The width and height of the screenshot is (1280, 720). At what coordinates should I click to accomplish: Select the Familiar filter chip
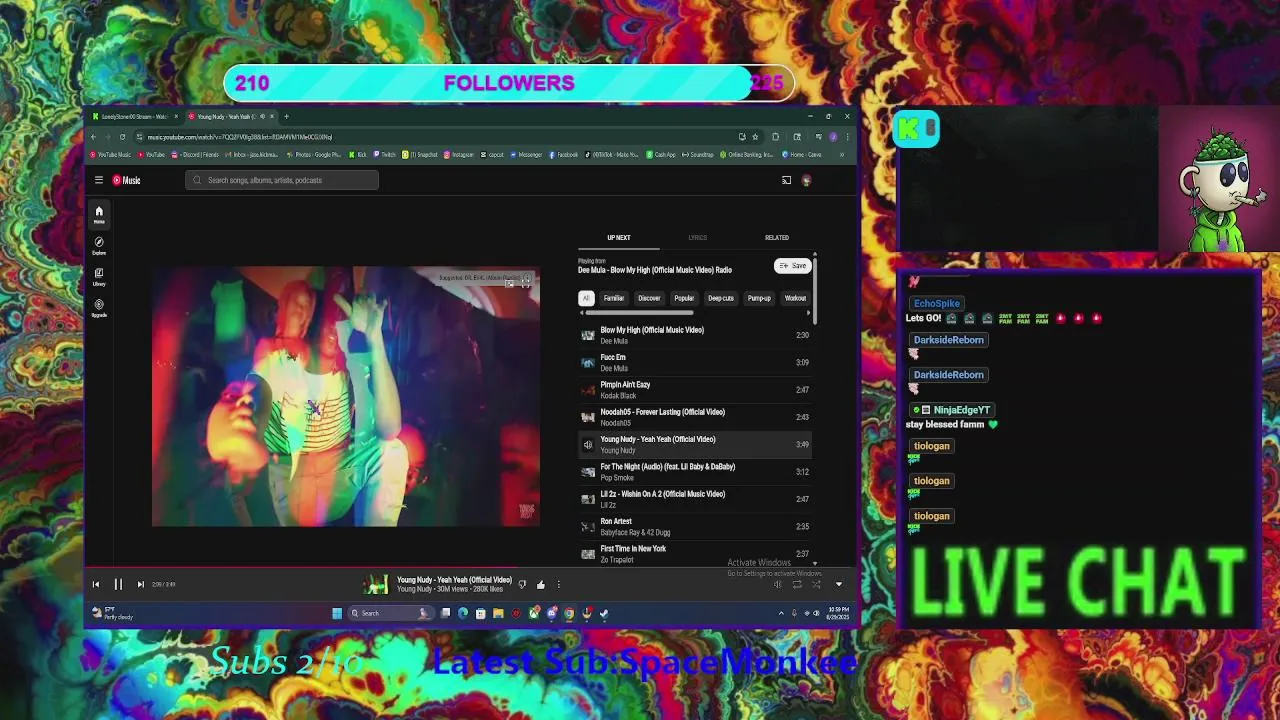click(614, 298)
